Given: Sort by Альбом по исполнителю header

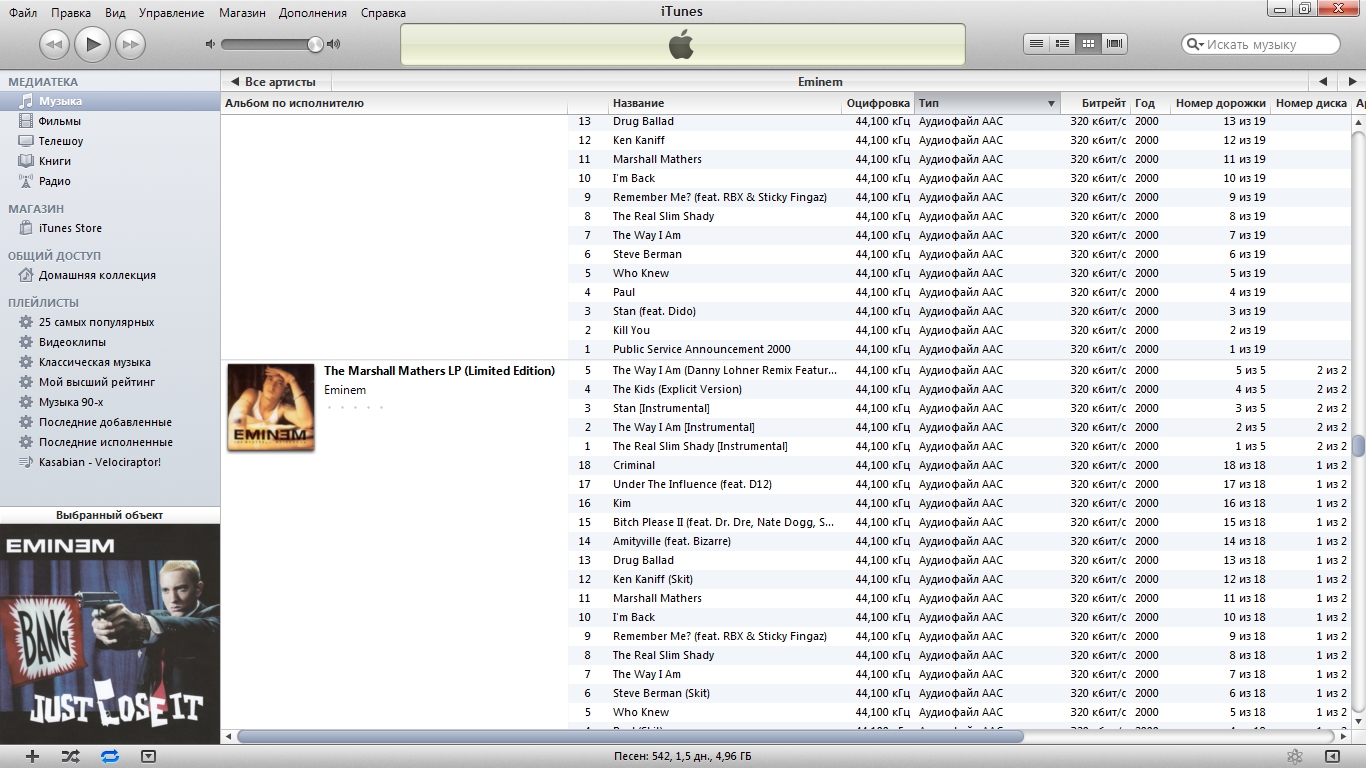Looking at the screenshot, I should [394, 103].
